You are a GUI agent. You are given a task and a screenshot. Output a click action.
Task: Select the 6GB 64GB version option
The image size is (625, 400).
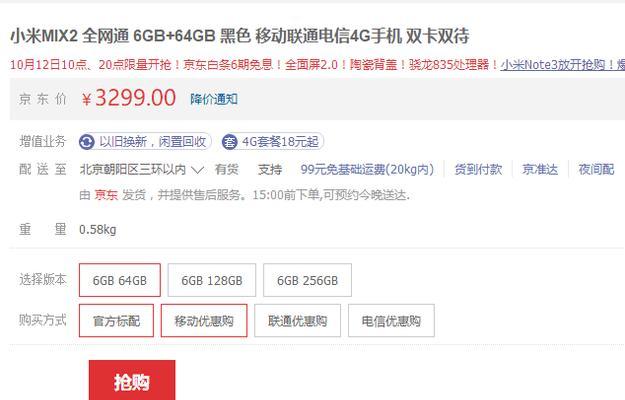pyautogui.click(x=120, y=280)
